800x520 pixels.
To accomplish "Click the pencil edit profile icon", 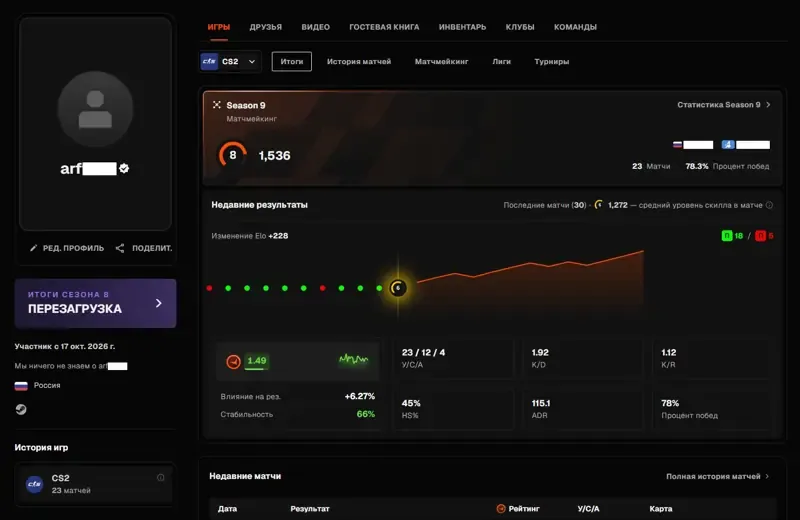I will point(33,248).
